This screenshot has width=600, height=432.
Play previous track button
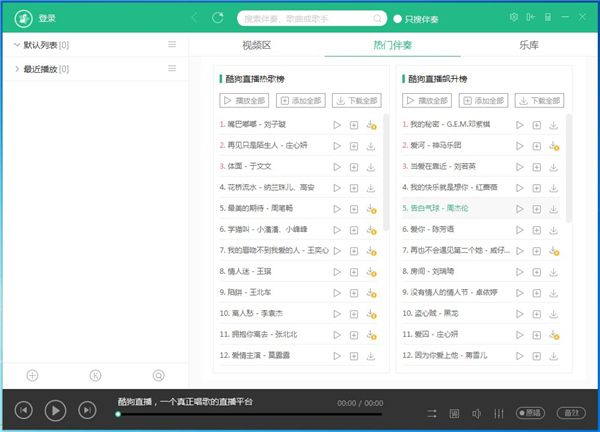coord(24,411)
